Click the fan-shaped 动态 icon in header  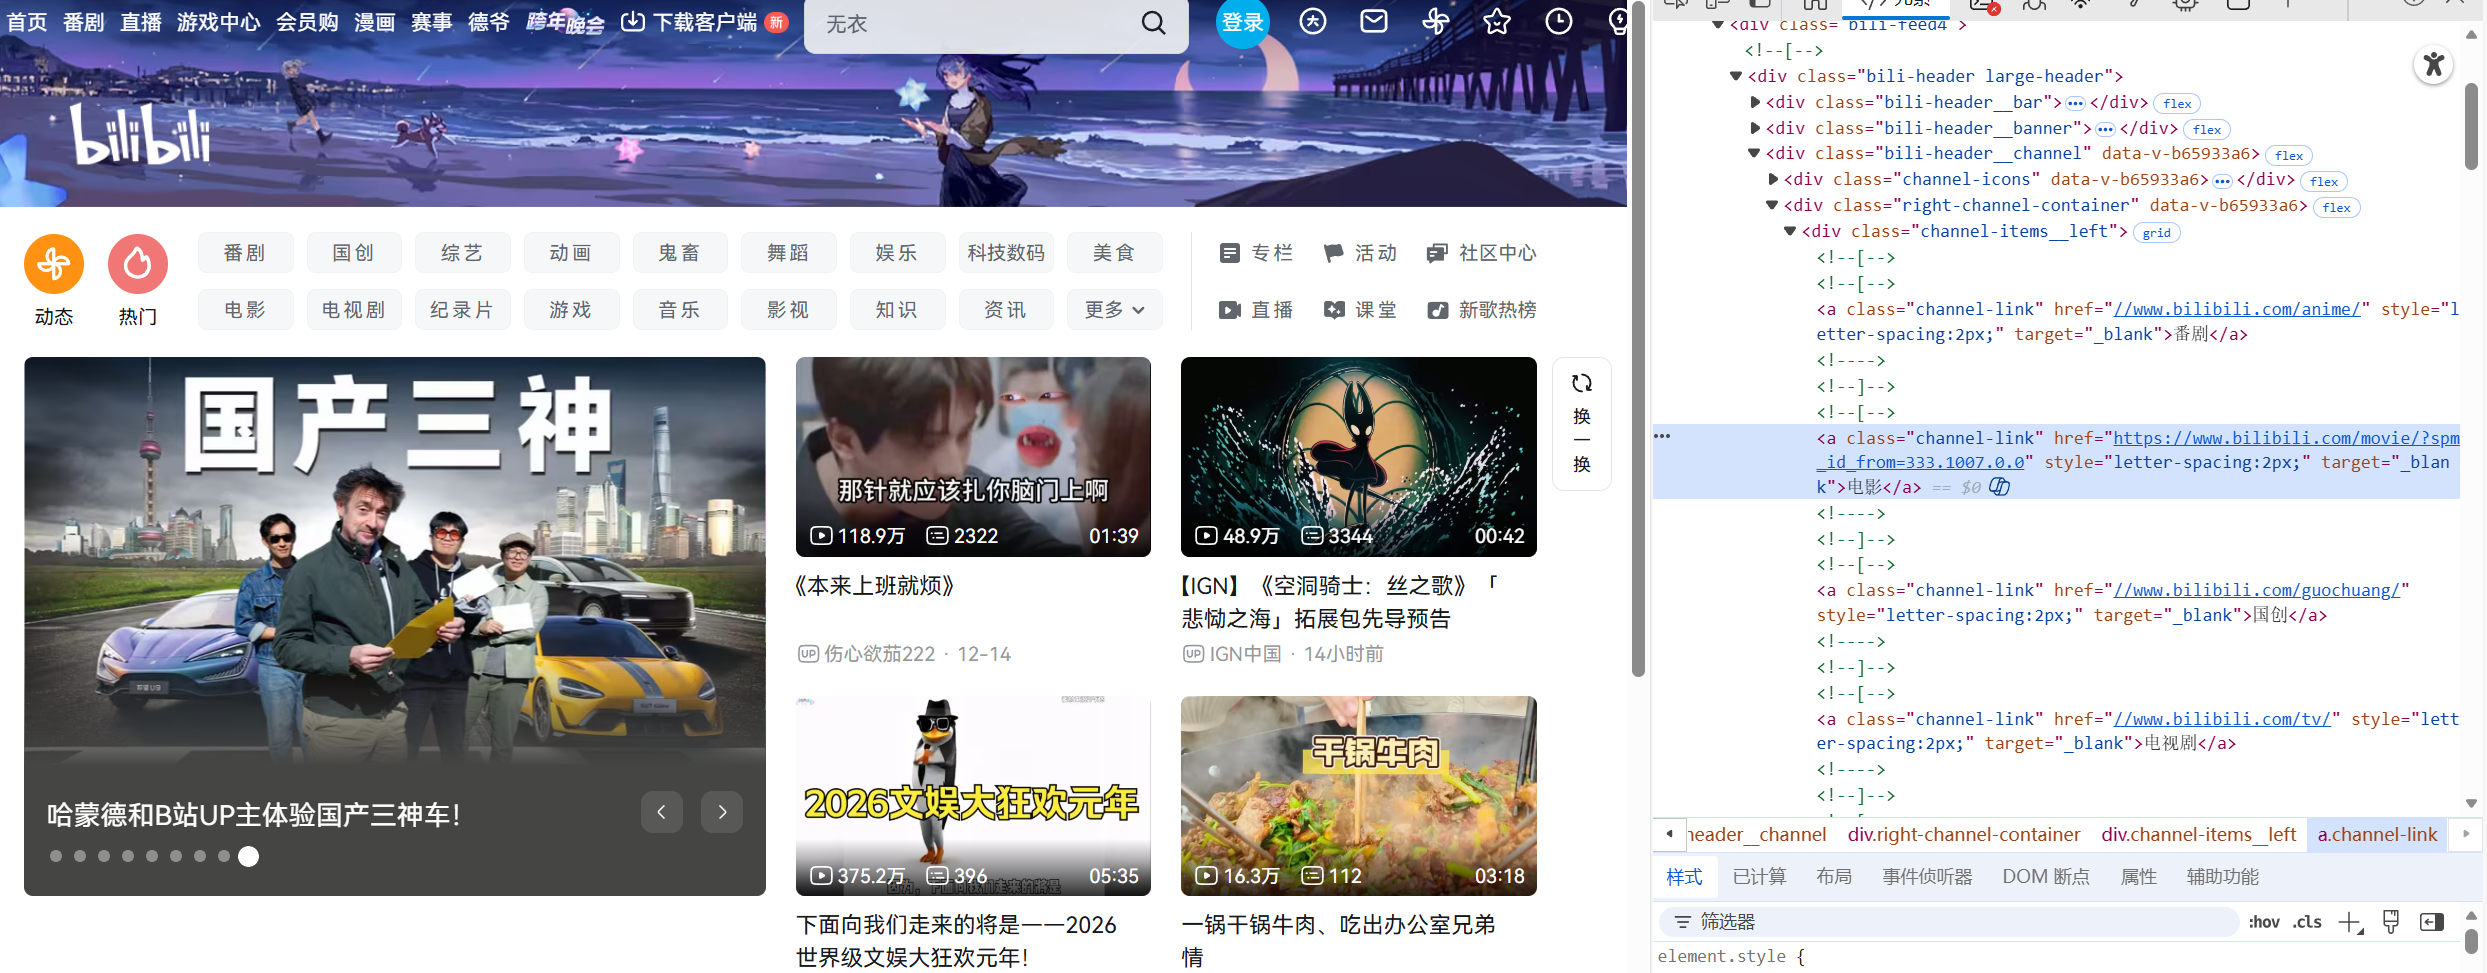(x=1436, y=21)
